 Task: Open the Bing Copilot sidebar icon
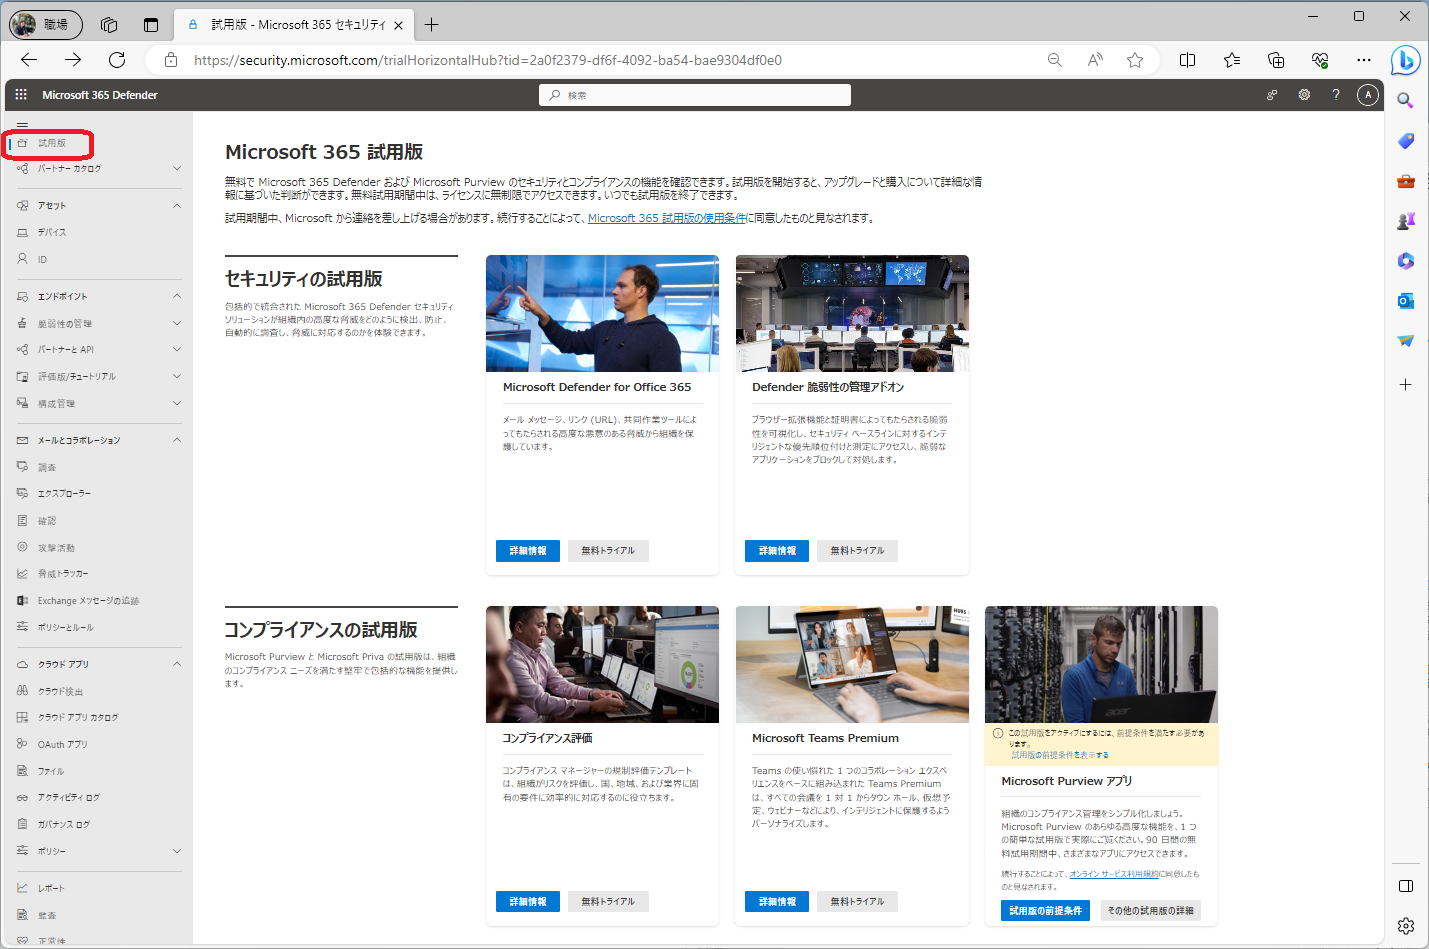click(x=1405, y=60)
